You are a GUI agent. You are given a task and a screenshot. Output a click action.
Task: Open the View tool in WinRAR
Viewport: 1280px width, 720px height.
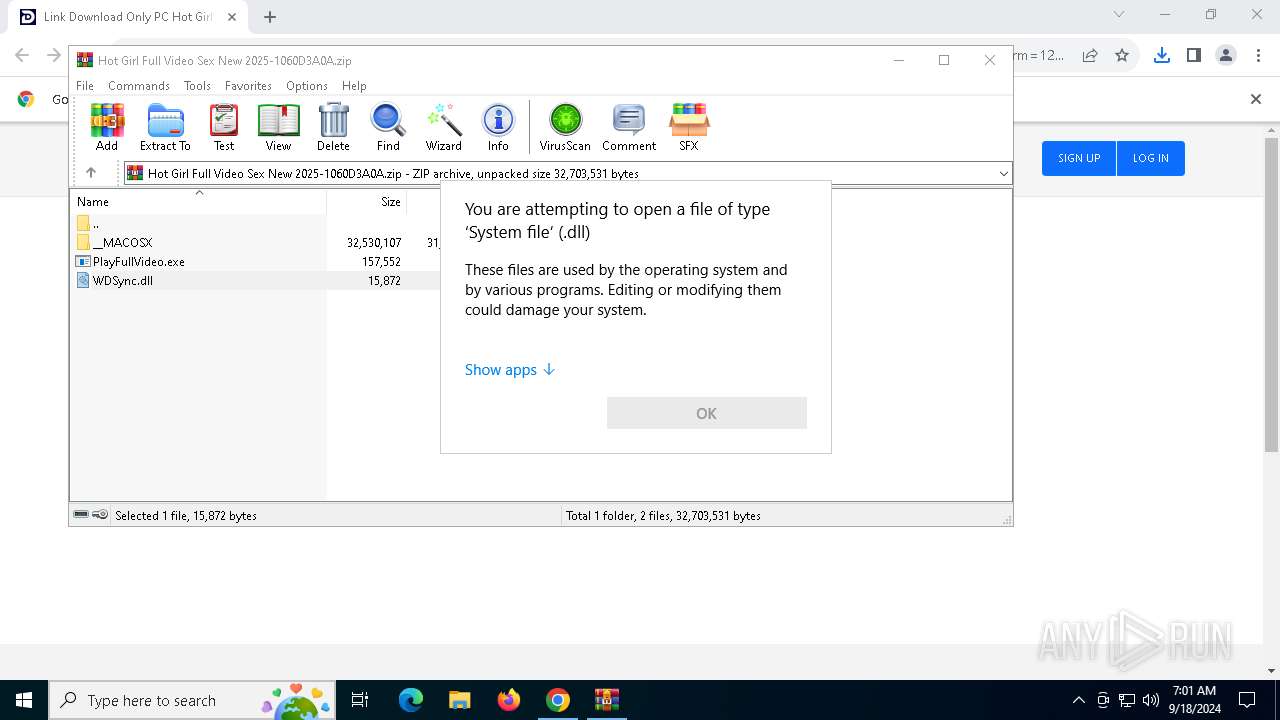278,127
